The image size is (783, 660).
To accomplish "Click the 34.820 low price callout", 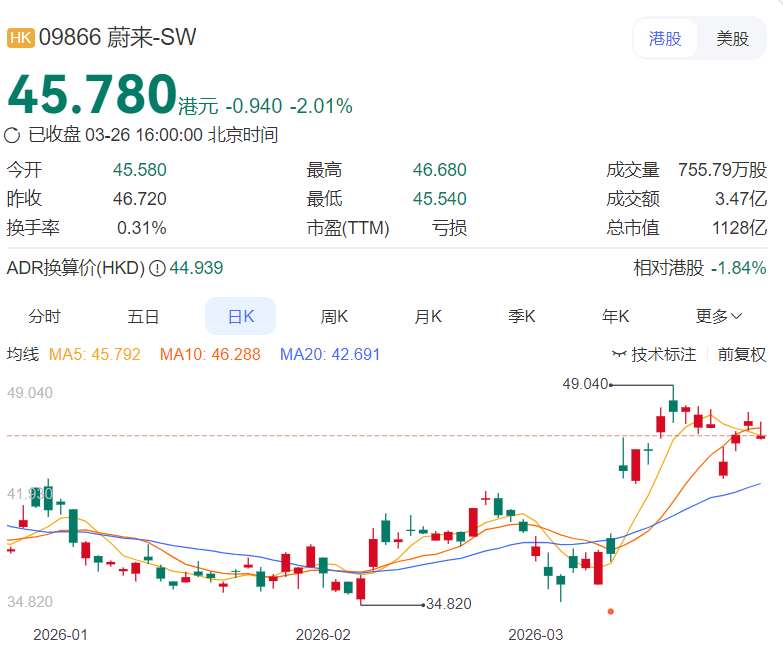I will coord(448,604).
